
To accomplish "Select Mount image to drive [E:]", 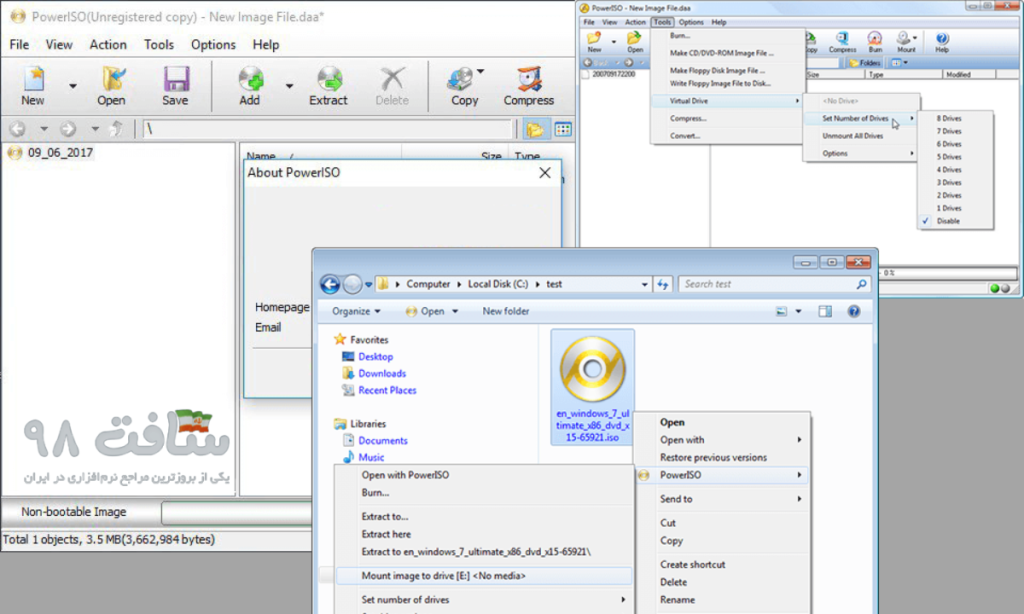I will pyautogui.click(x=443, y=576).
